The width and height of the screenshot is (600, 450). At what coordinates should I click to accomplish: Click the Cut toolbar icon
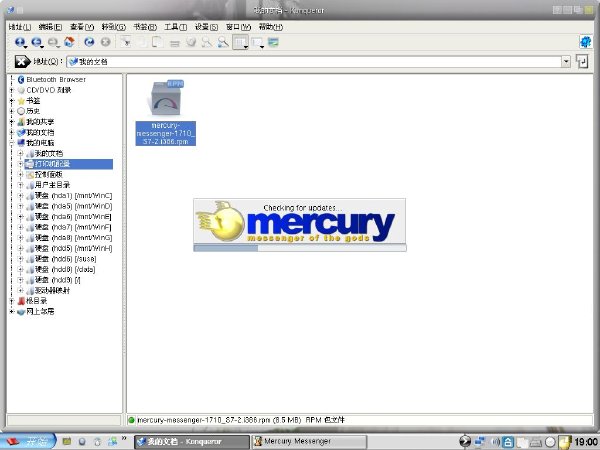[126, 42]
